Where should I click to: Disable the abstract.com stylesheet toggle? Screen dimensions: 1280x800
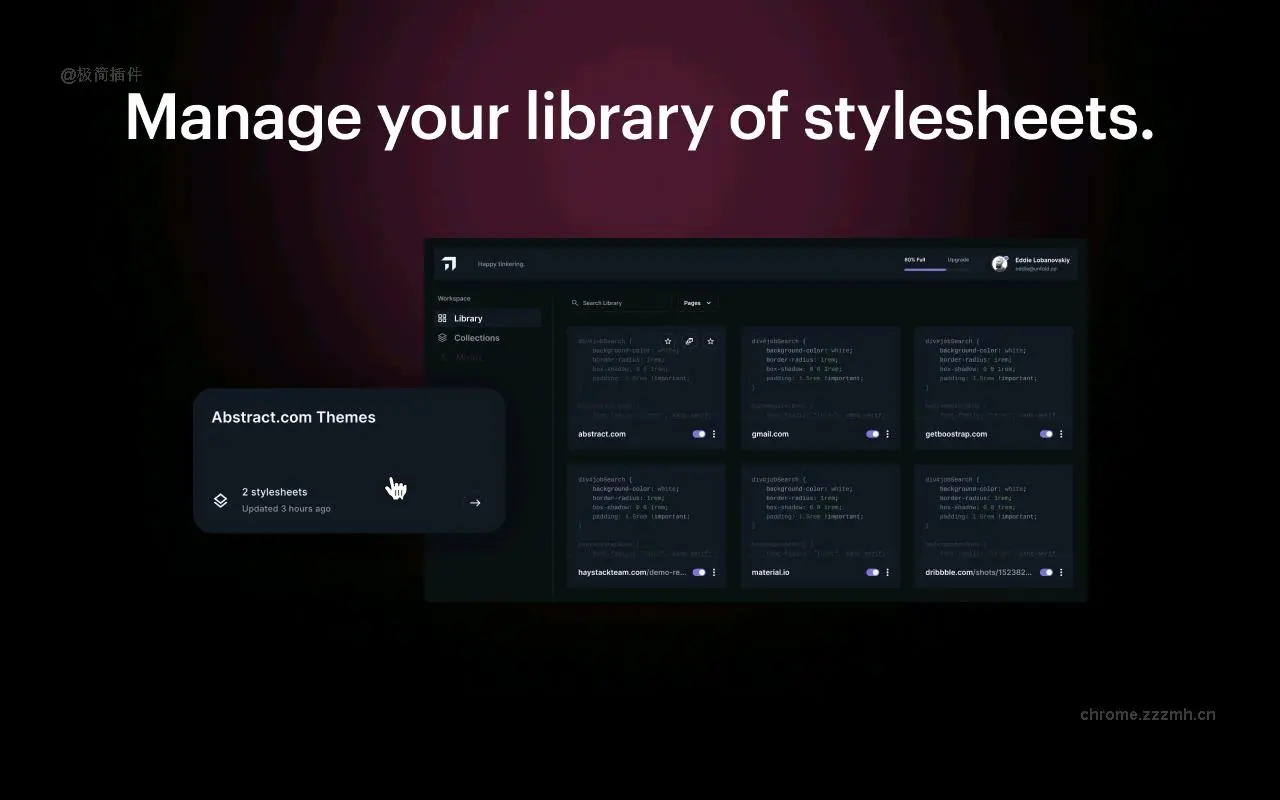[x=698, y=434]
